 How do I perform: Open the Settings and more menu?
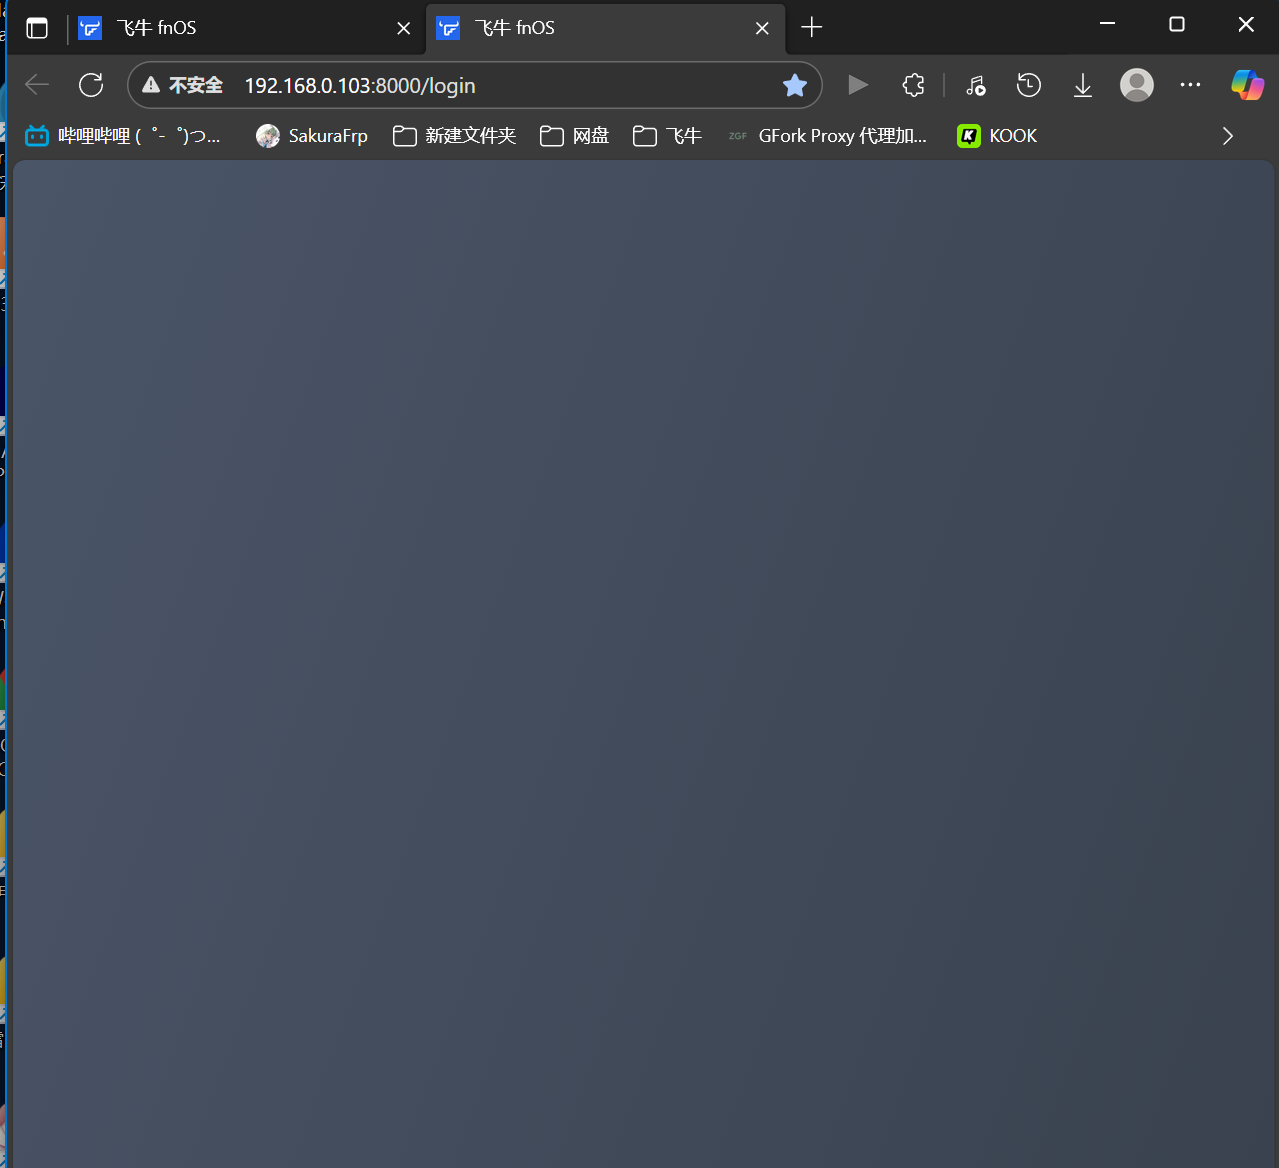click(1190, 85)
